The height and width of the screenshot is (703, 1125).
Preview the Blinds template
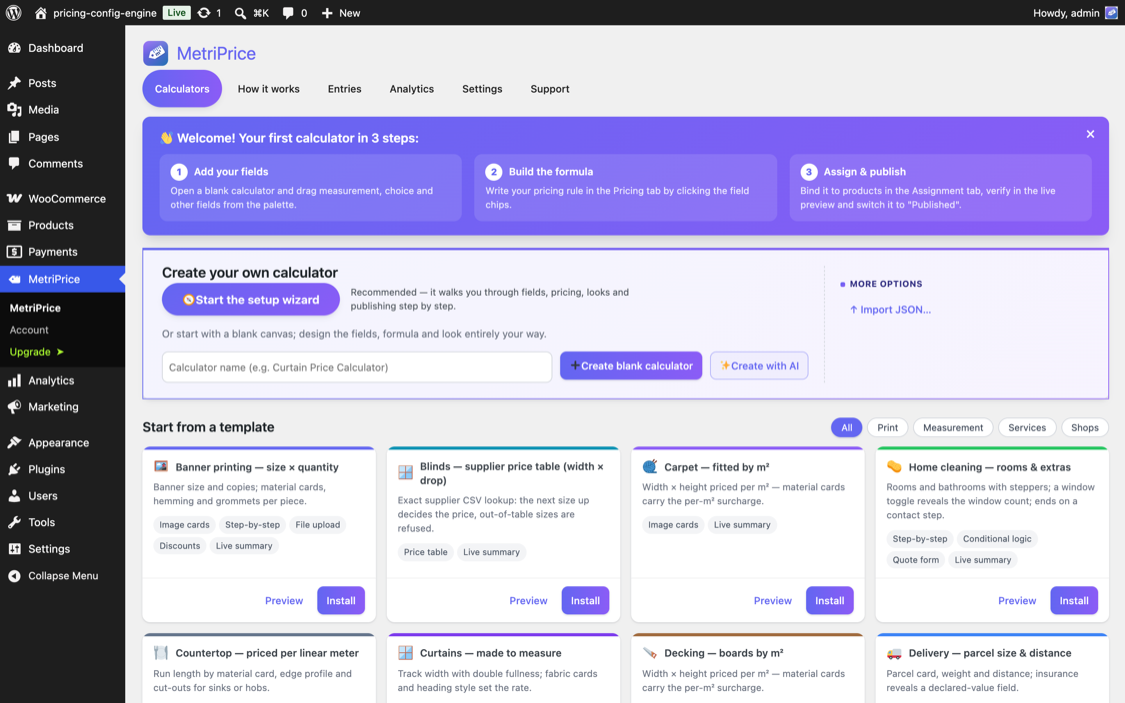(x=528, y=600)
